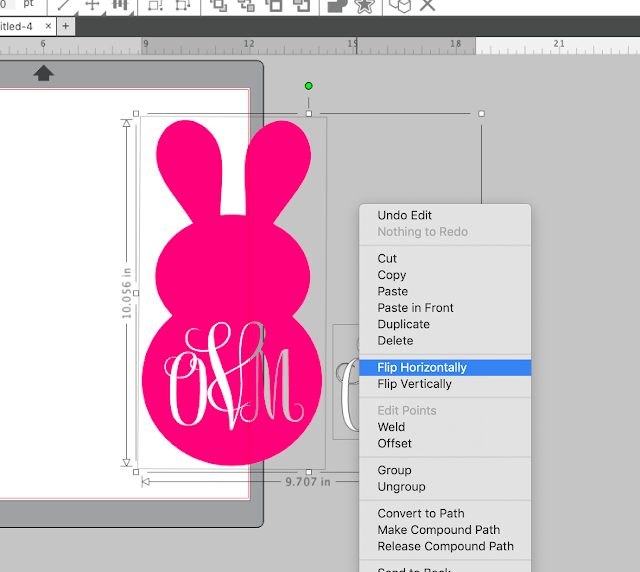This screenshot has width=640, height=572.
Task: Click the line style tool icon
Action: click(x=63, y=5)
